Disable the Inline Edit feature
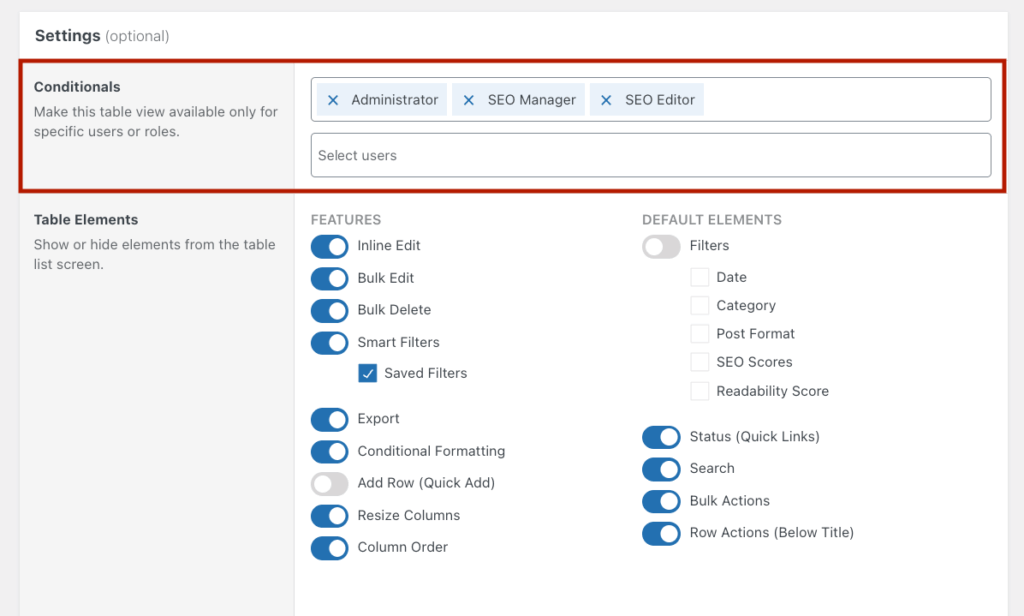The height and width of the screenshot is (616, 1024). click(x=329, y=246)
